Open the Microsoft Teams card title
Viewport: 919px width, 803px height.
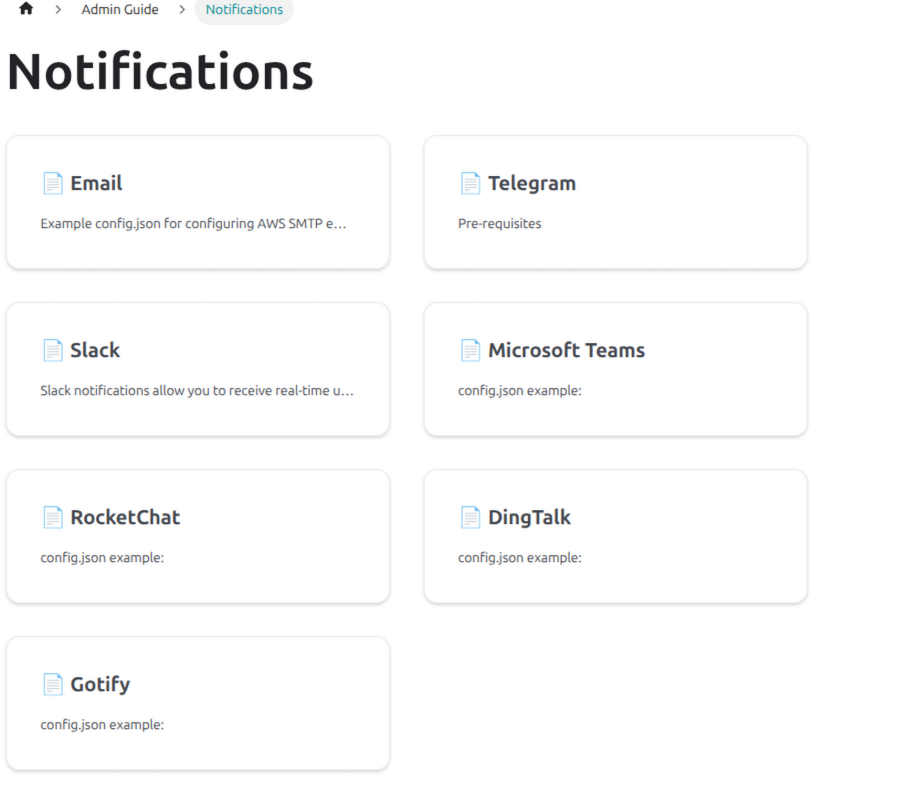[566, 350]
